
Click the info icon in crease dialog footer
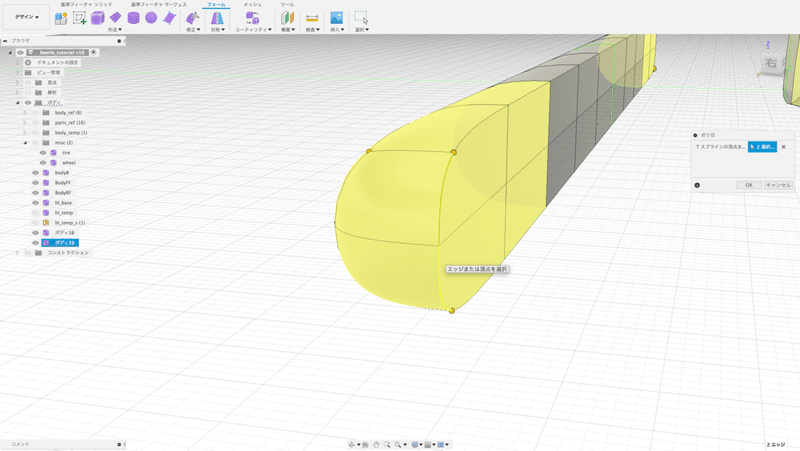[x=697, y=185]
